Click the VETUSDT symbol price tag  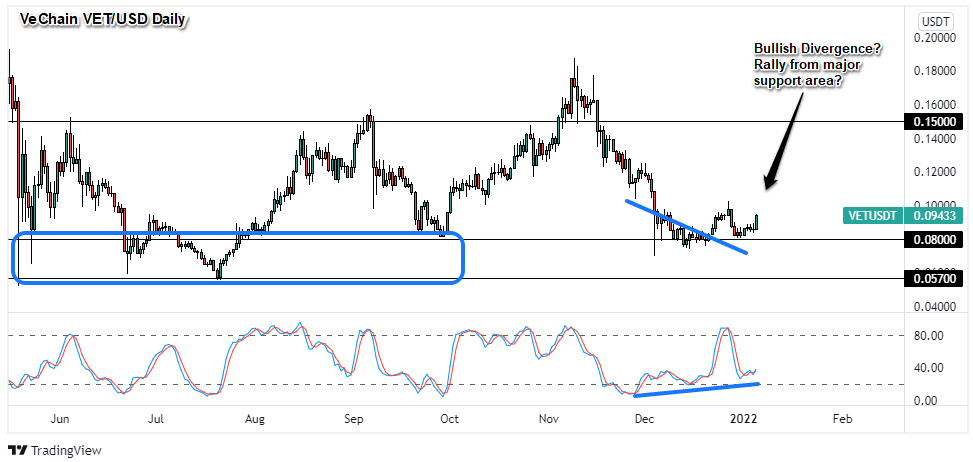[x=874, y=216]
